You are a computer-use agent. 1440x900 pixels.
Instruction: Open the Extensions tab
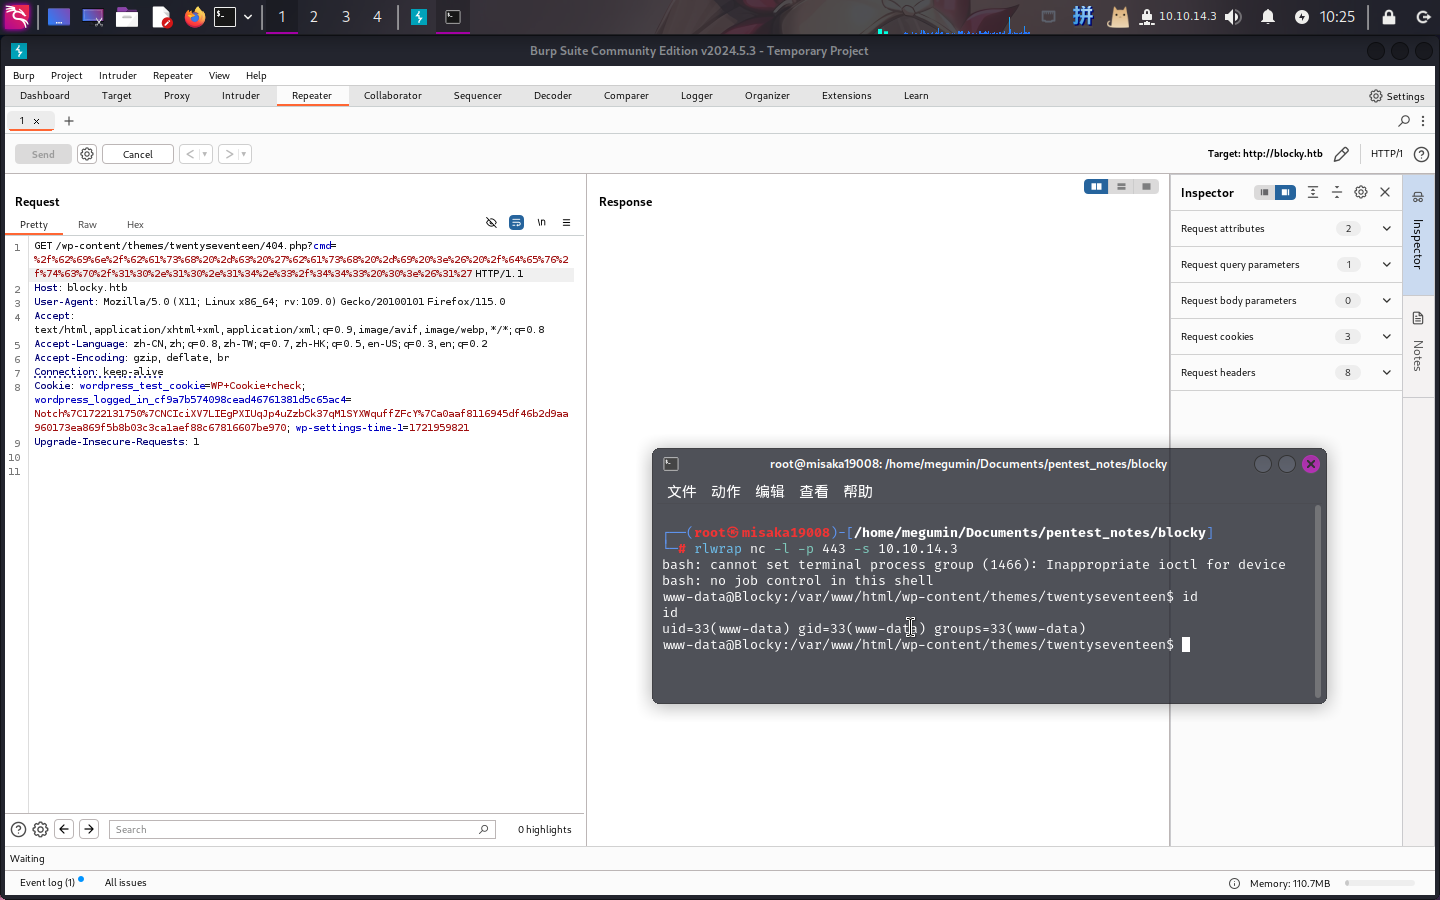point(847,96)
